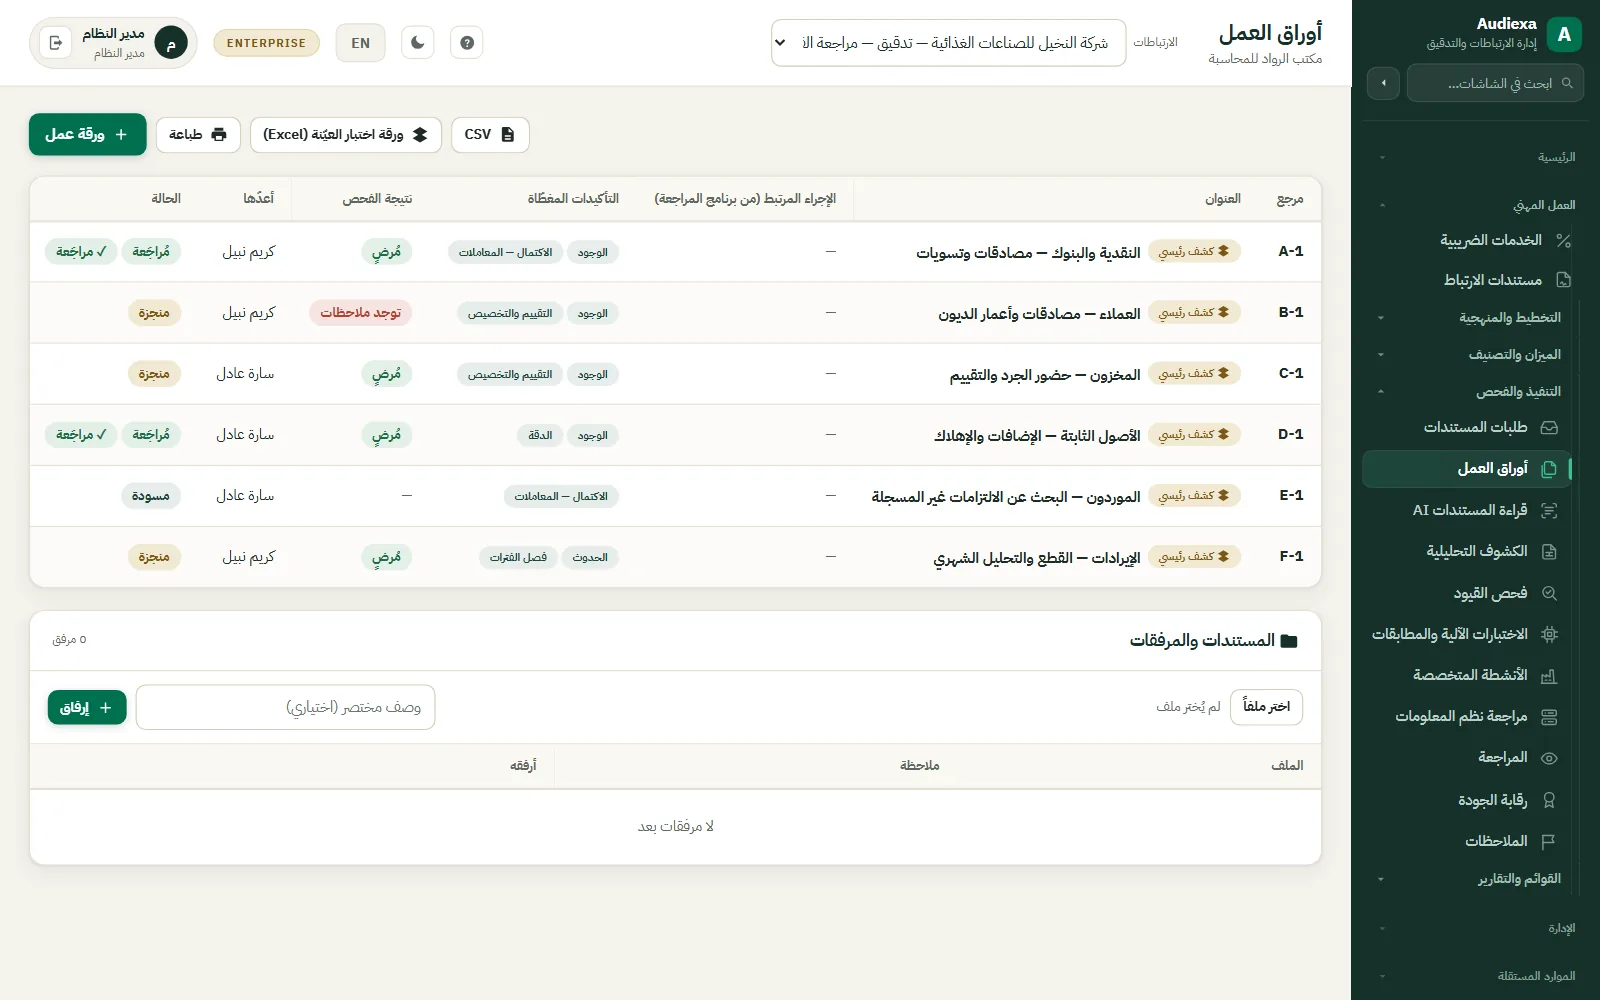Click the المراجعة eye icon
This screenshot has height=1000, width=1600.
tap(1549, 758)
